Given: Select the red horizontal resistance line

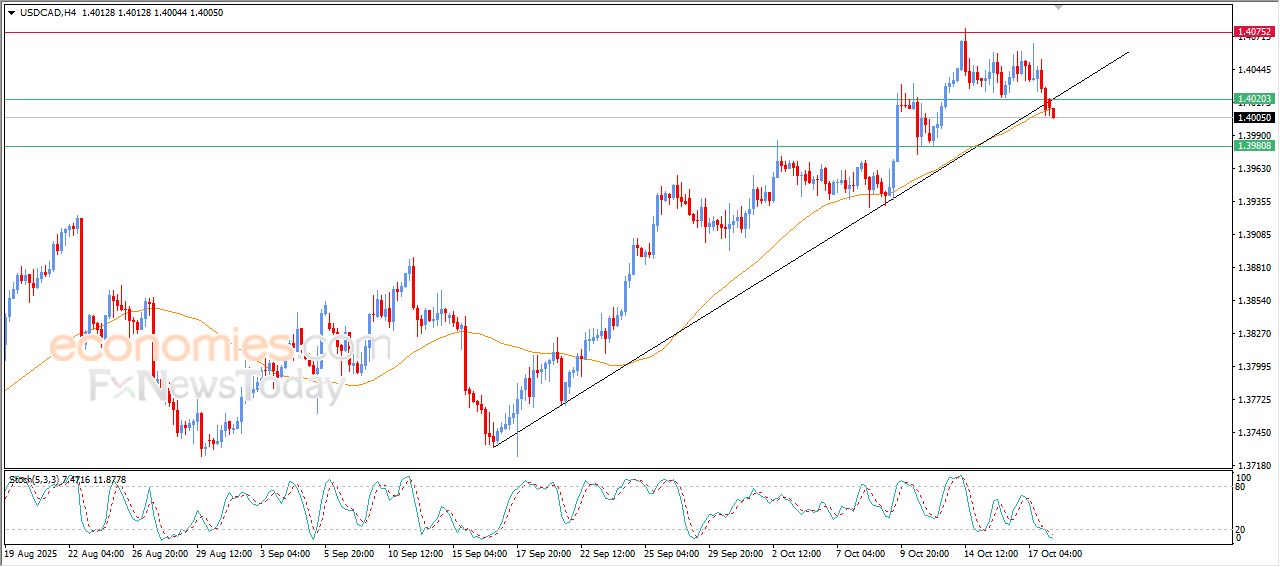Looking at the screenshot, I should (600, 32).
